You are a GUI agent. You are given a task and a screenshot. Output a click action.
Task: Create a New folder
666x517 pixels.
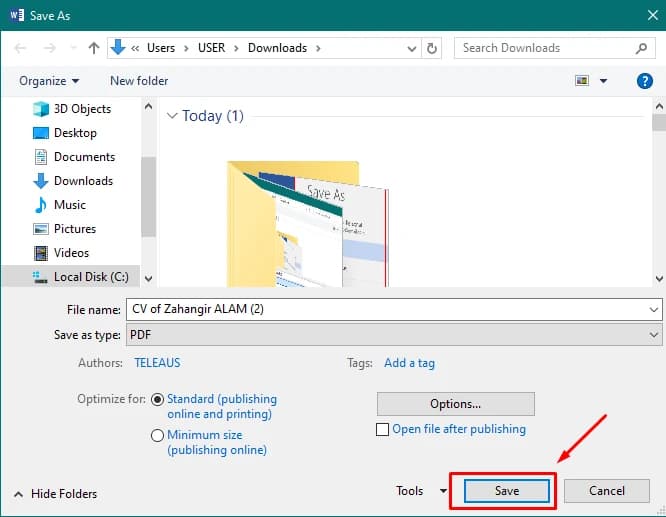click(139, 81)
